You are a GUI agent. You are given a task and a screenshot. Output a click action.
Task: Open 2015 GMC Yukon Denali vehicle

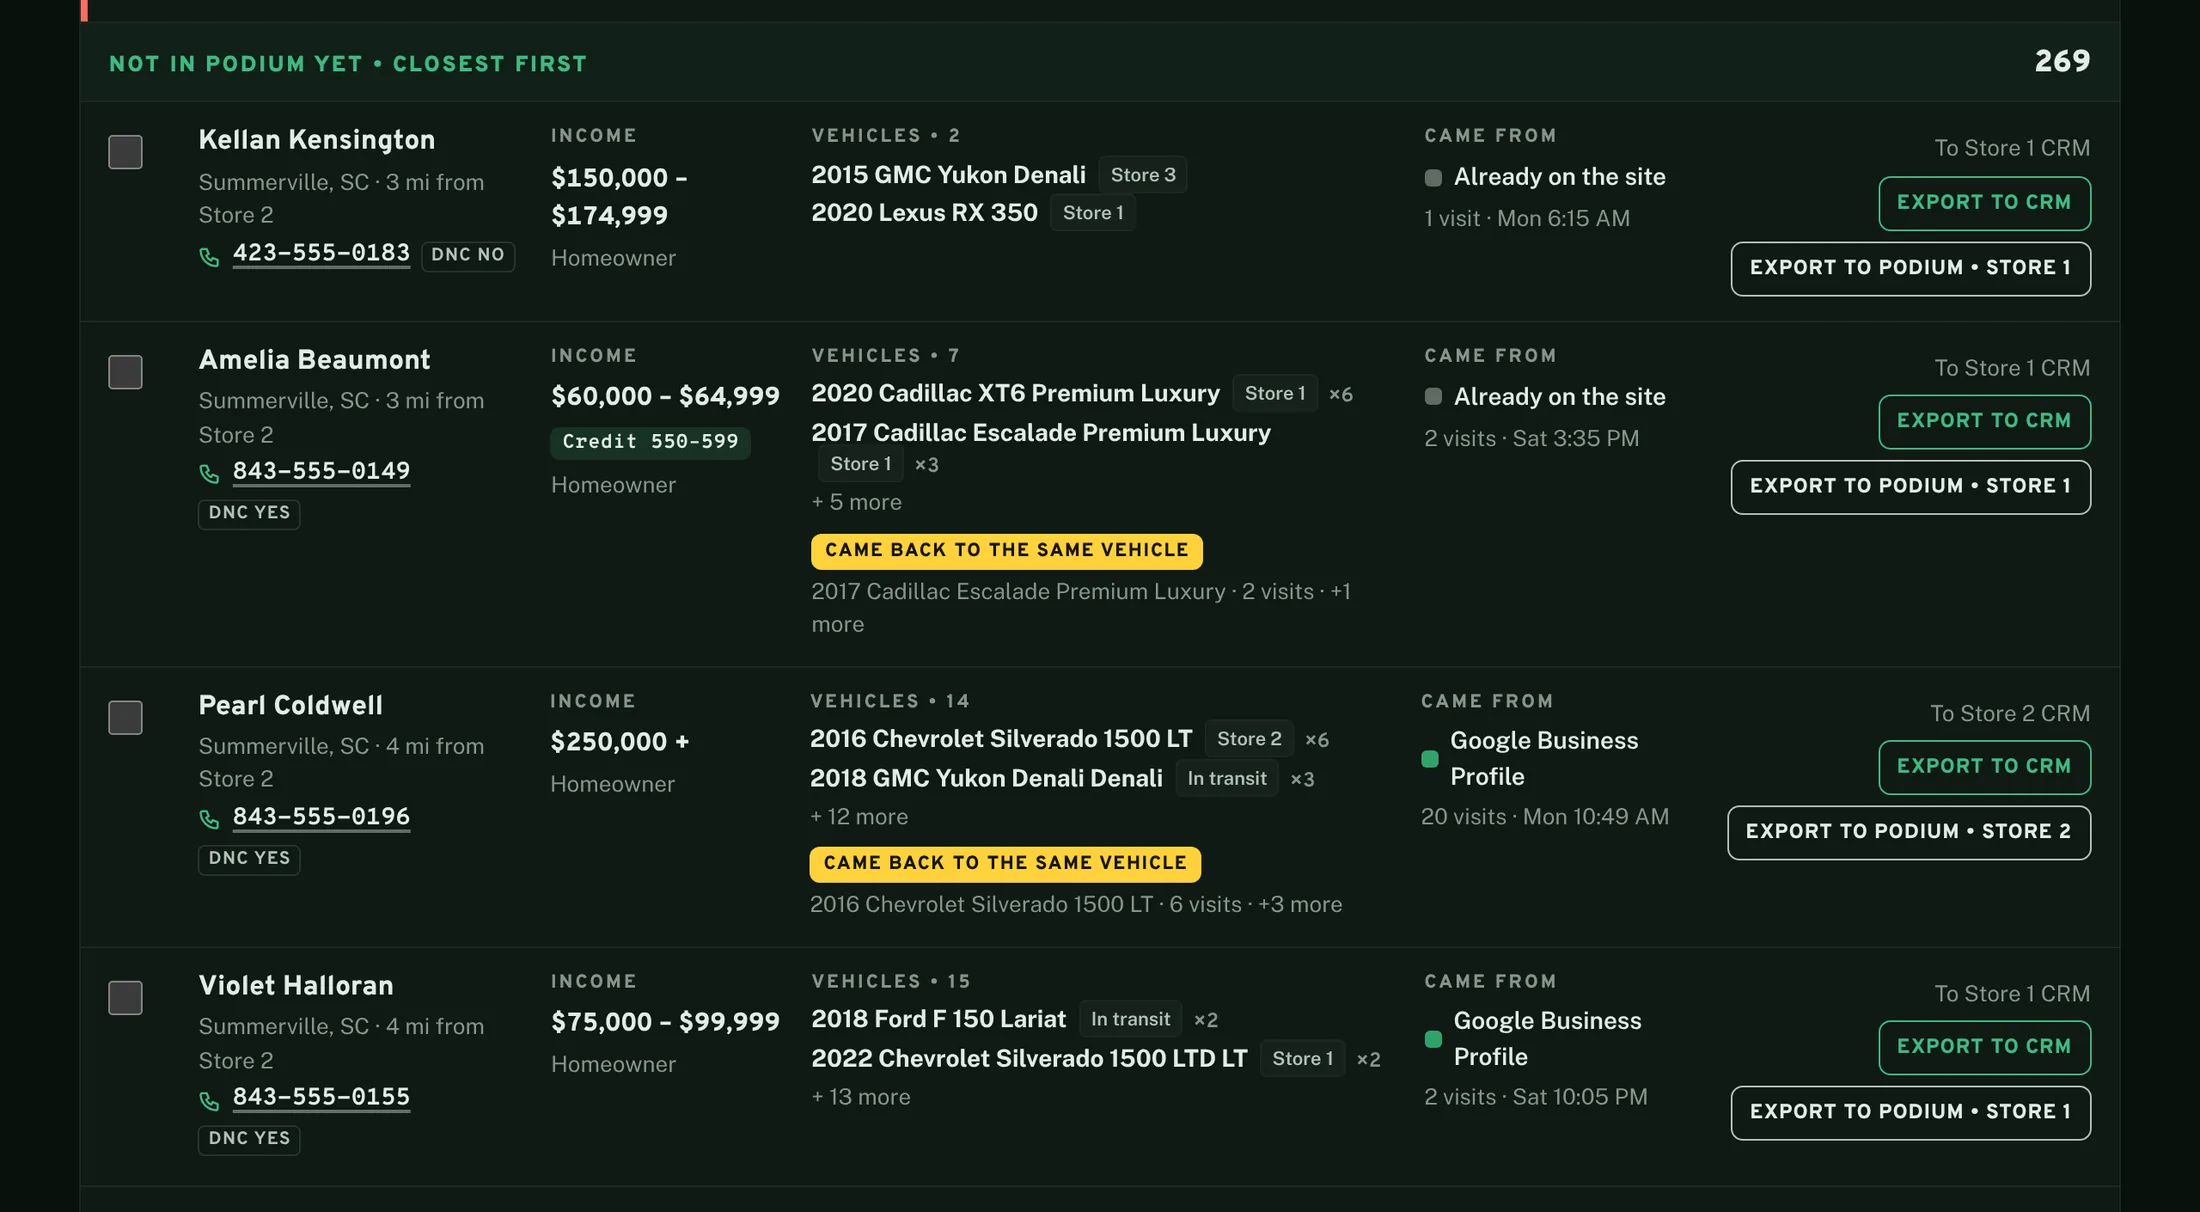tap(948, 175)
